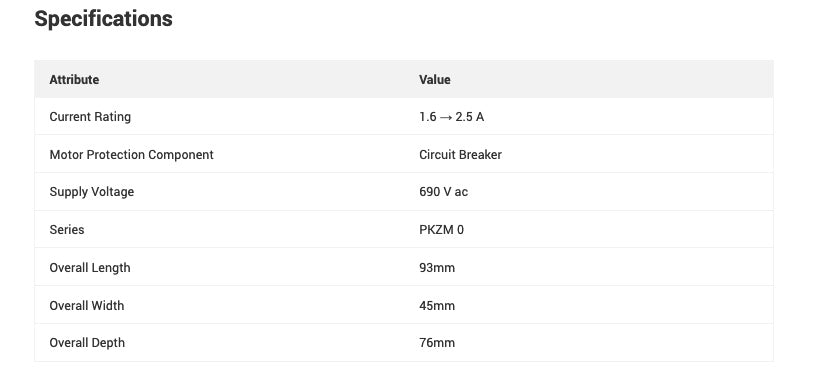Click Motor Protection Component attribute label
This screenshot has width=828, height=381.
pyautogui.click(x=131, y=155)
